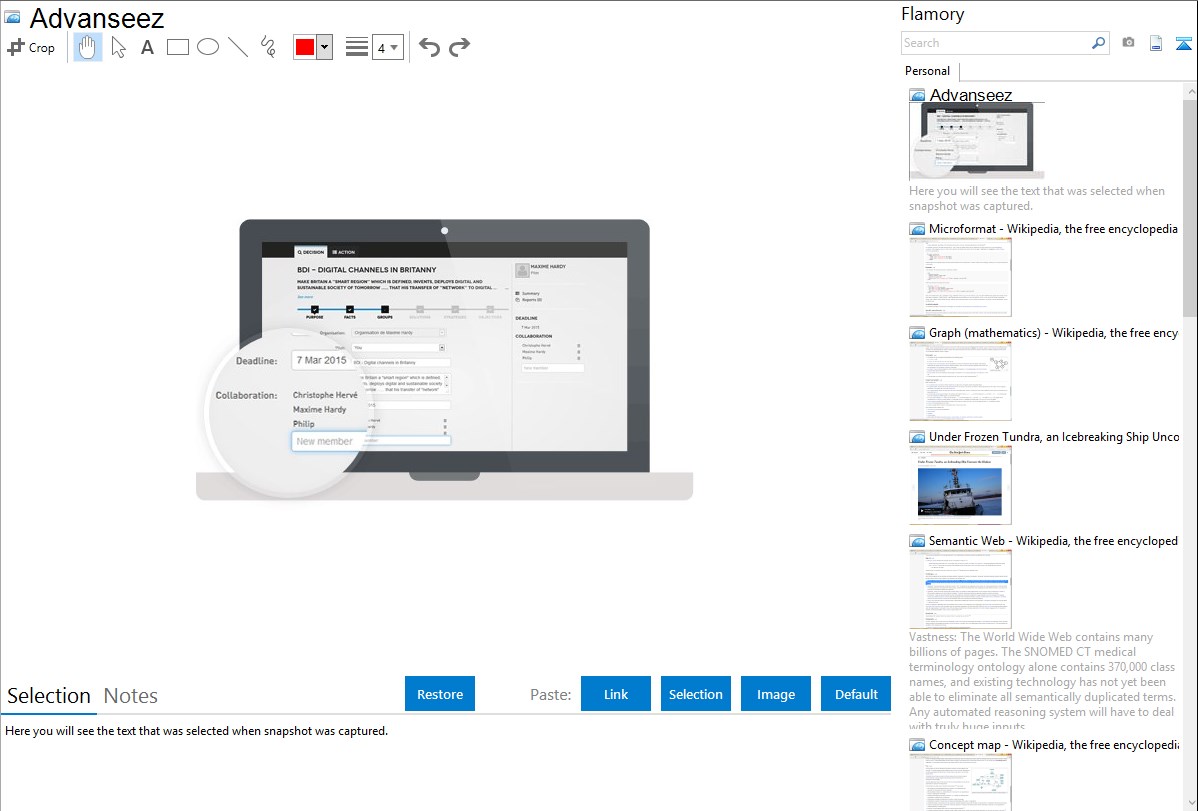Choose the arrow pointer tool
This screenshot has width=1198, height=811.
tap(118, 47)
